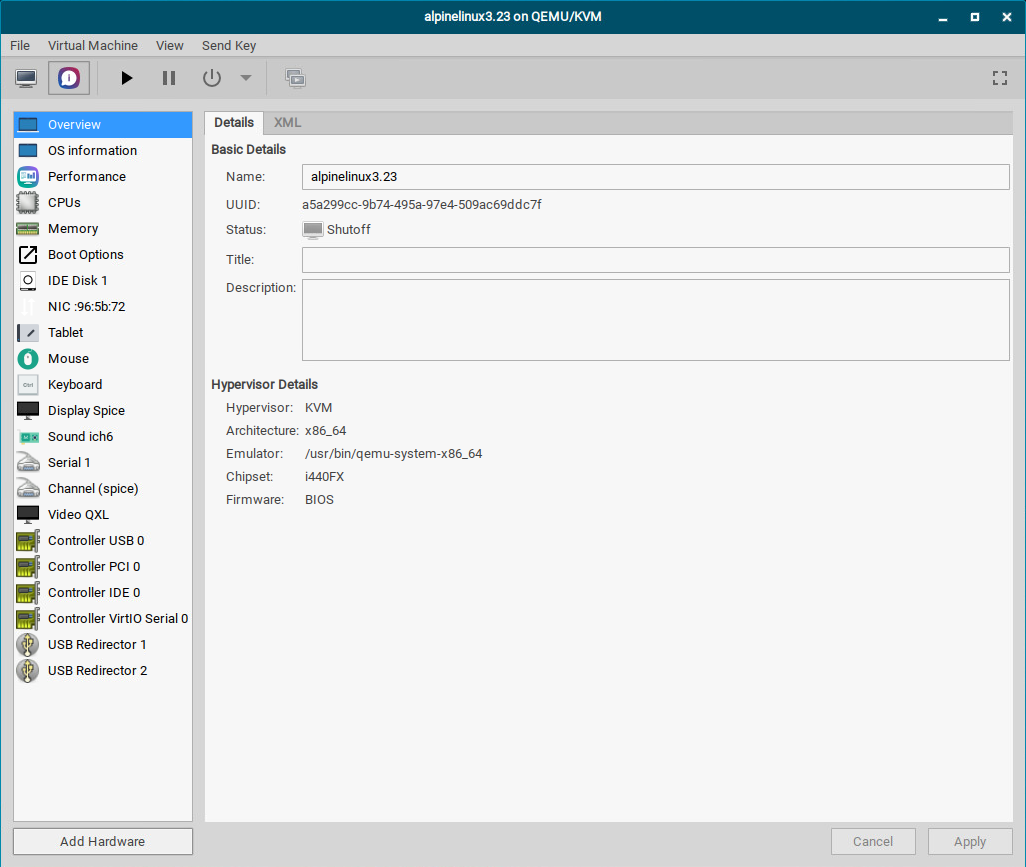Open Display Spice settings
Screen dimensions: 1026x867
tap(103, 411)
